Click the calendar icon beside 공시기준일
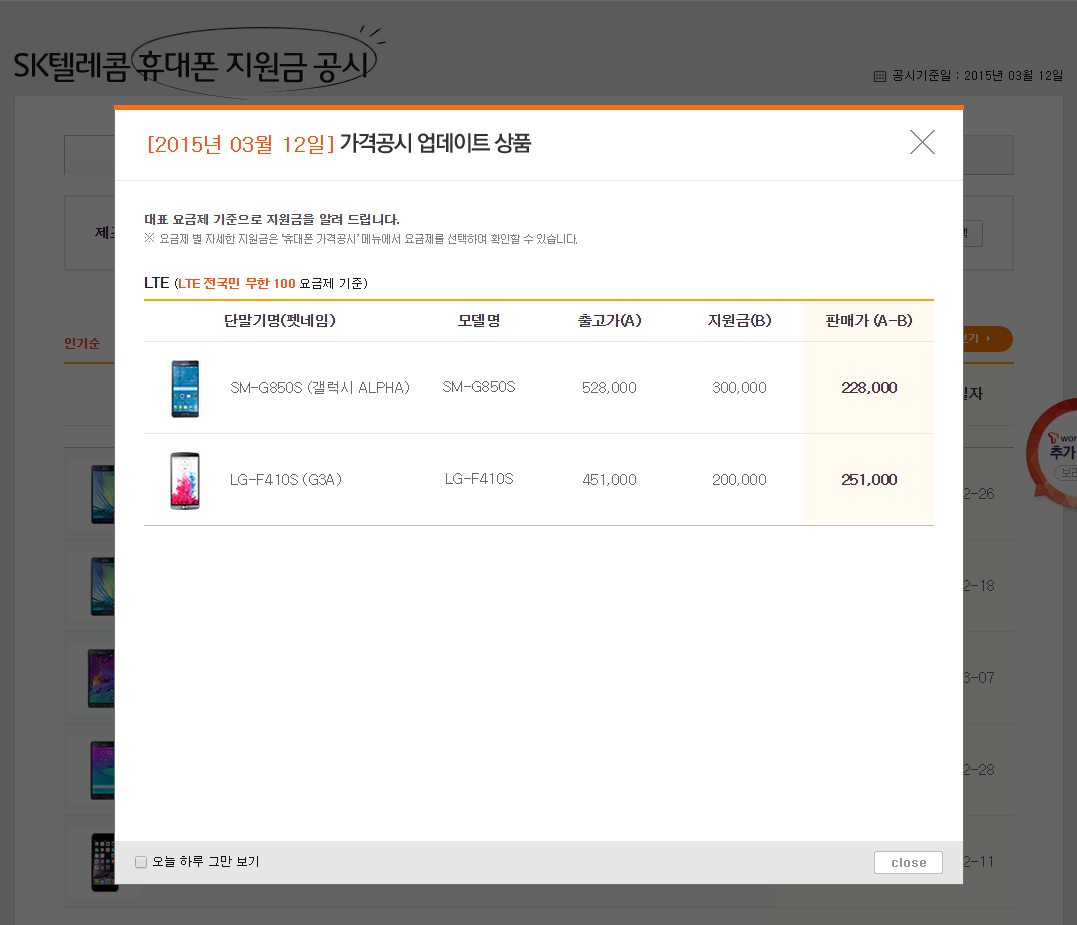The height and width of the screenshot is (925, 1077). [880, 76]
